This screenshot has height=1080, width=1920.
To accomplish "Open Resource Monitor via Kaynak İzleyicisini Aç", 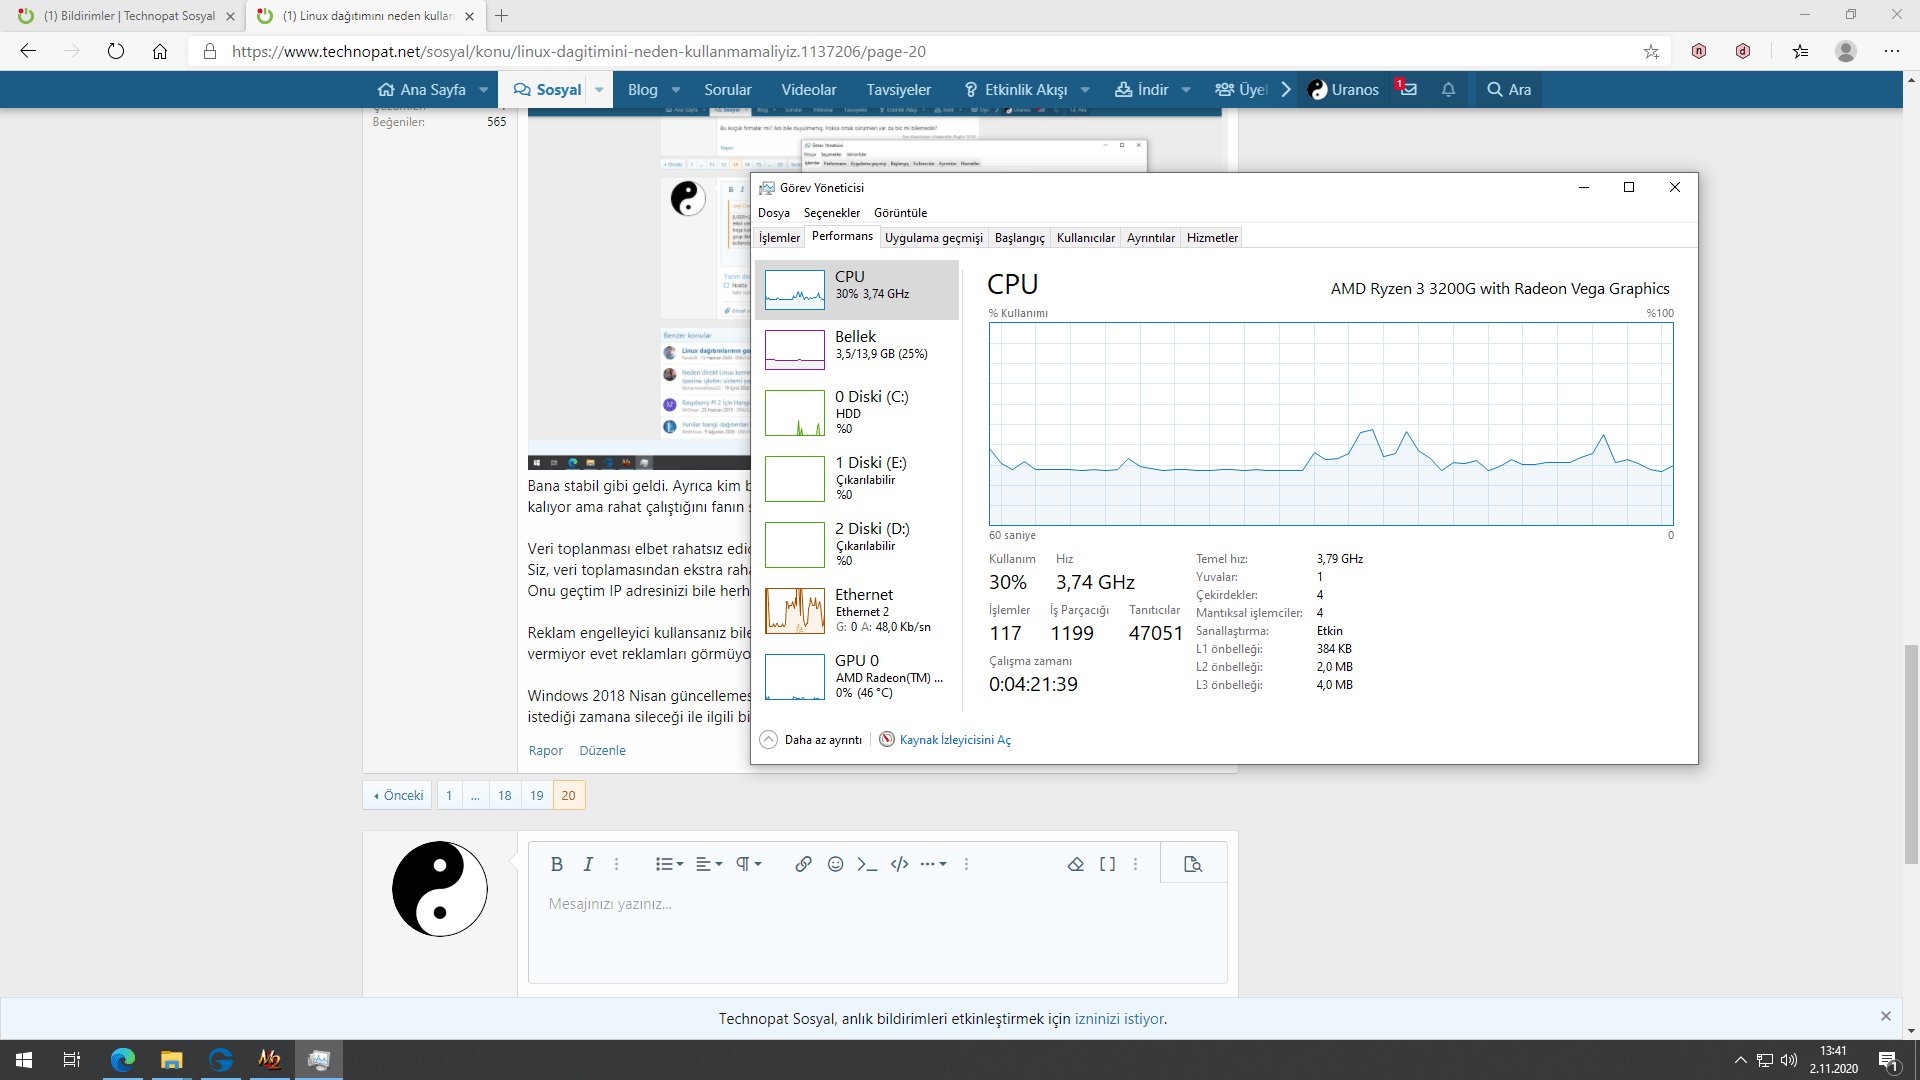I will click(x=954, y=740).
